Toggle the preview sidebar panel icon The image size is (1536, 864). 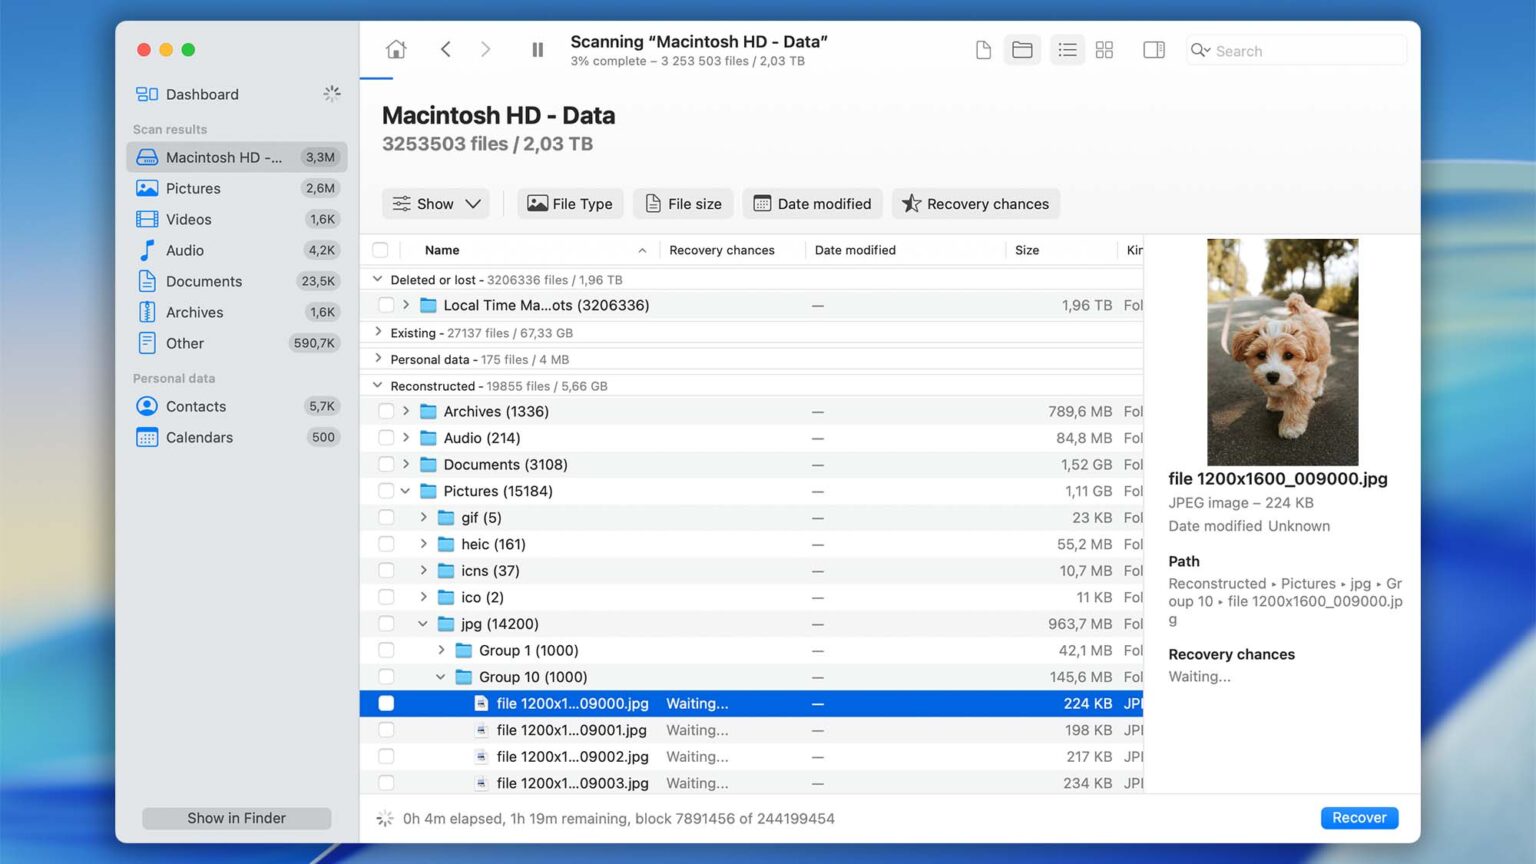[1153, 49]
